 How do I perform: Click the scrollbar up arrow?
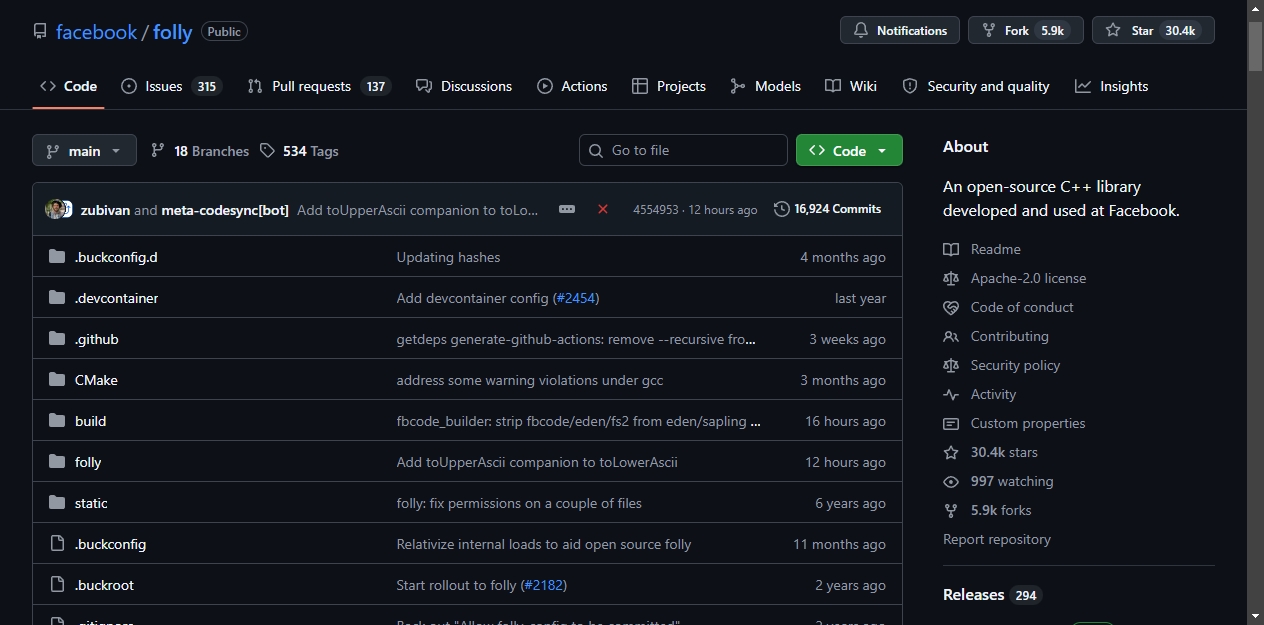point(1255,8)
